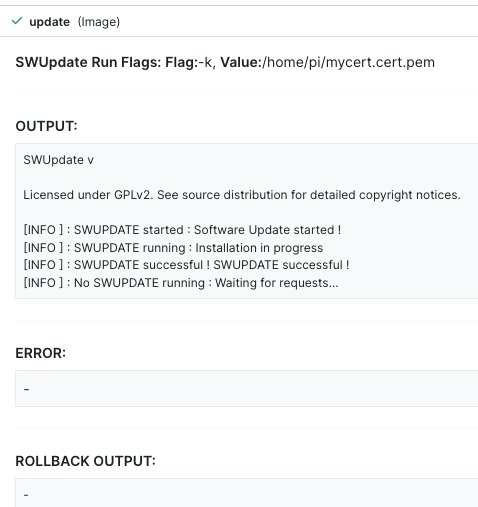The height and width of the screenshot is (507, 478).
Task: Click the SWUpdate v version line
Action: (58, 160)
